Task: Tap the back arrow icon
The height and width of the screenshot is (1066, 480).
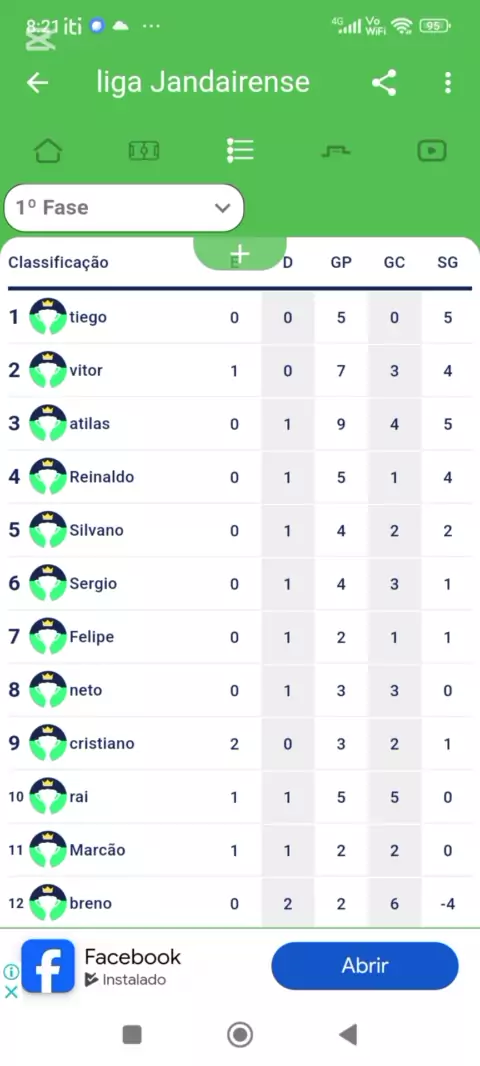Action: [37, 83]
